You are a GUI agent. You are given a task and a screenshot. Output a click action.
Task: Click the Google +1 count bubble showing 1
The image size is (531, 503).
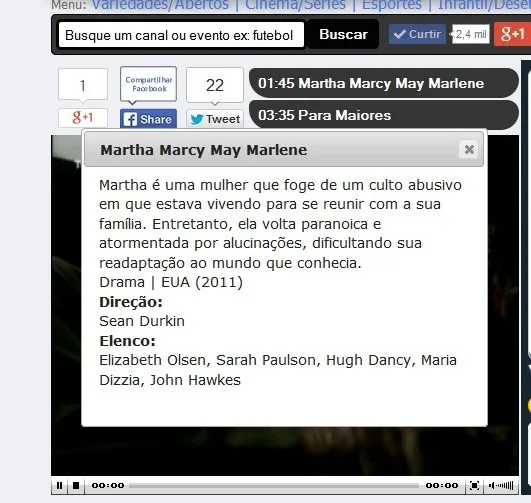click(83, 85)
